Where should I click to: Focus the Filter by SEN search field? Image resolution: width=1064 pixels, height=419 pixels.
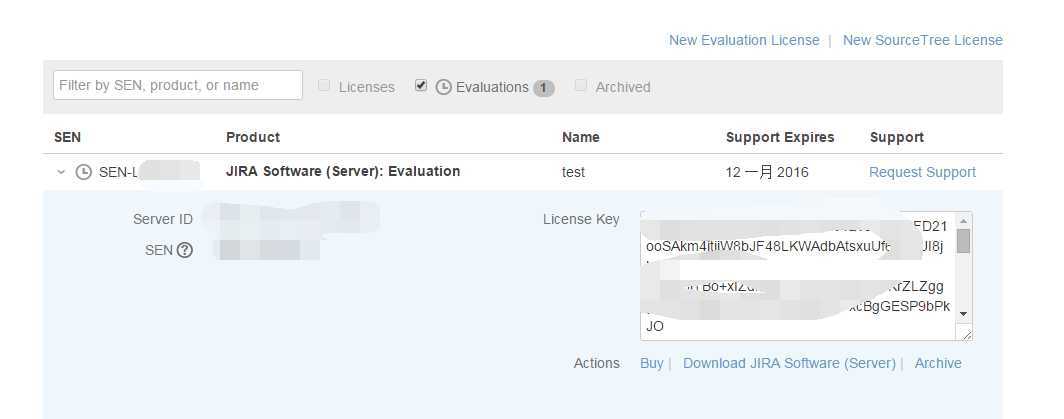pyautogui.click(x=178, y=85)
